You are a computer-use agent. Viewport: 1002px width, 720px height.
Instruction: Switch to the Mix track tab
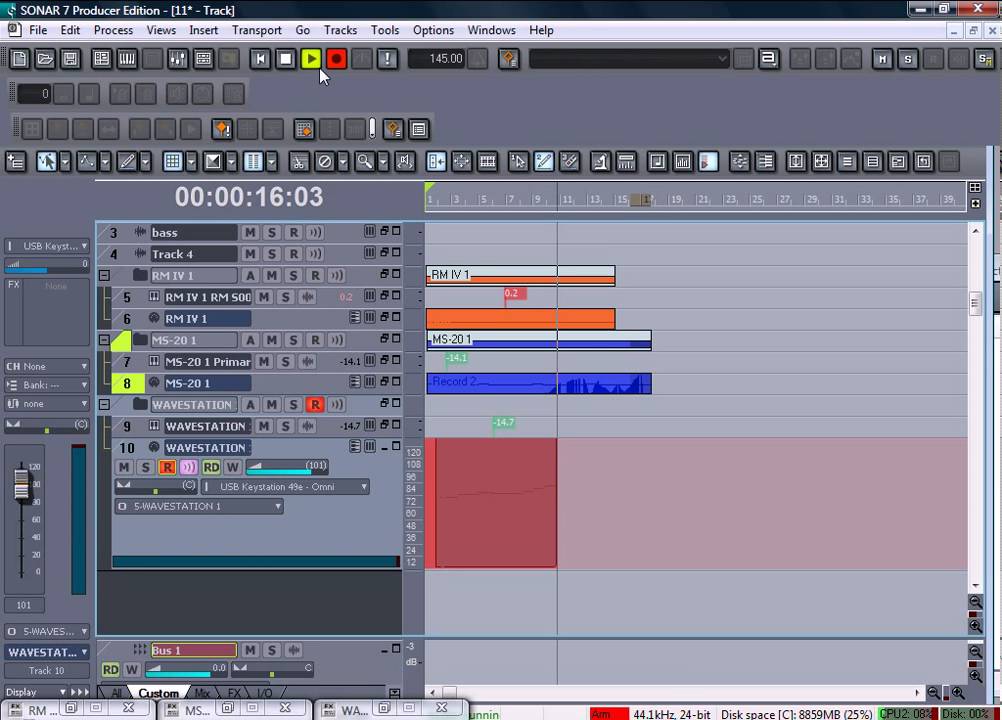point(202,693)
